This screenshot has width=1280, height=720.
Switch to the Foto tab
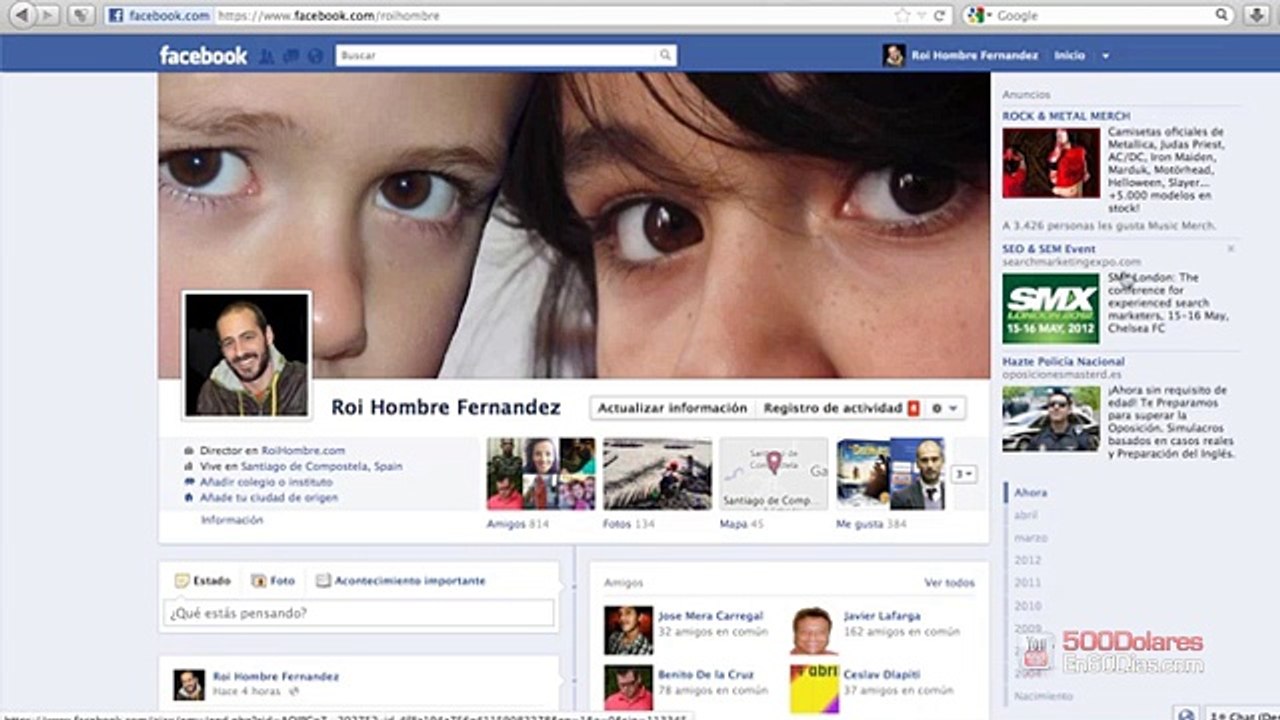tap(273, 580)
